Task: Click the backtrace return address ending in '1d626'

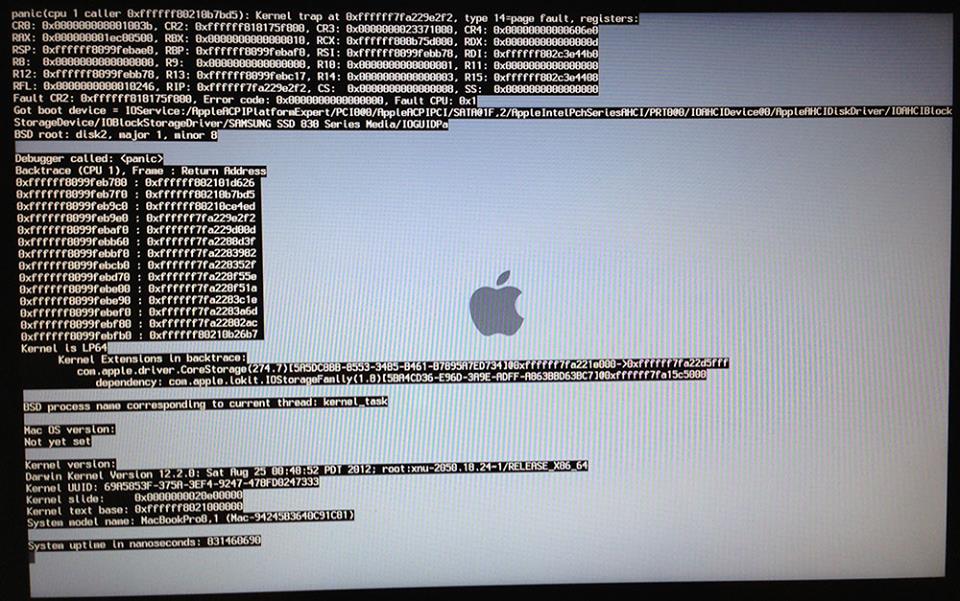Action: pos(200,182)
